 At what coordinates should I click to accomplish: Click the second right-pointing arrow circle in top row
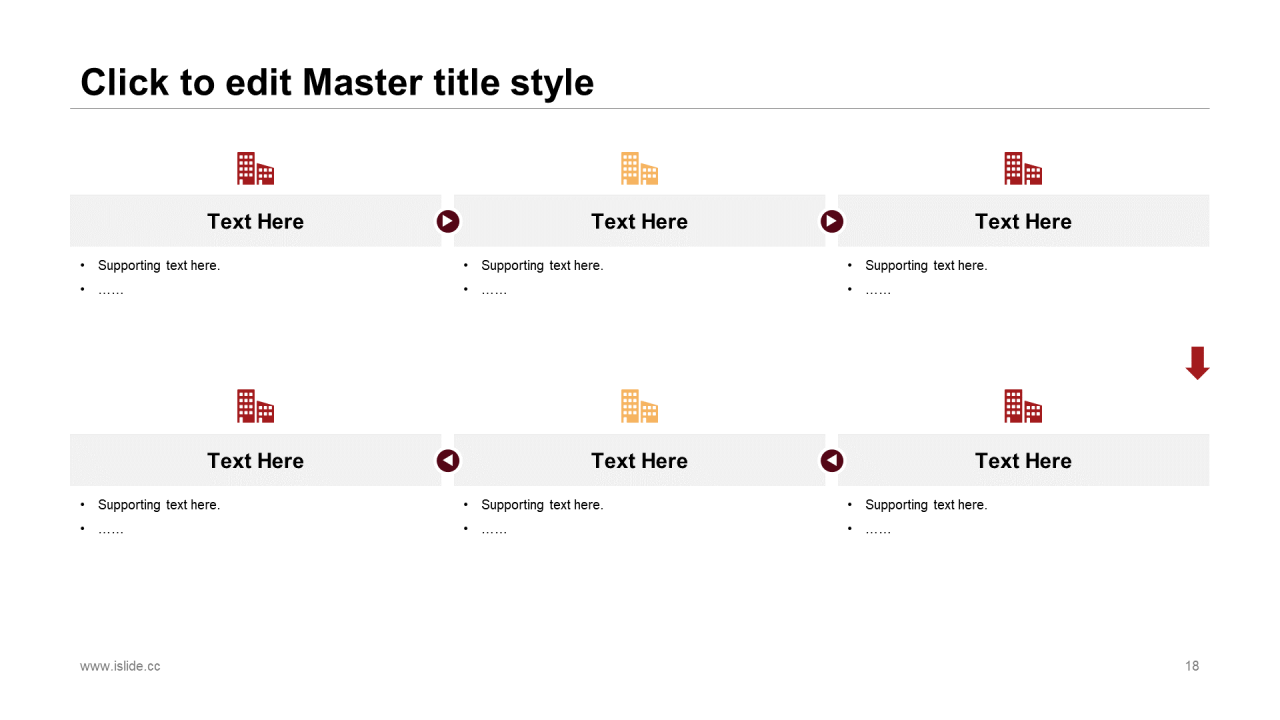pyautogui.click(x=832, y=221)
